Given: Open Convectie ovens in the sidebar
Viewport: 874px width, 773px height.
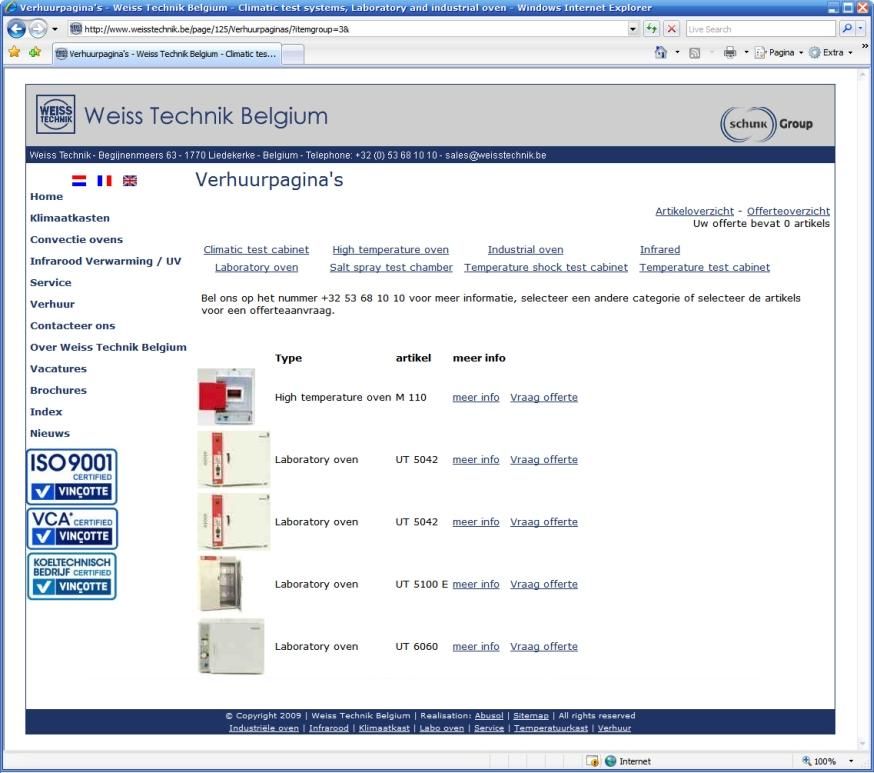Looking at the screenshot, I should click(76, 240).
